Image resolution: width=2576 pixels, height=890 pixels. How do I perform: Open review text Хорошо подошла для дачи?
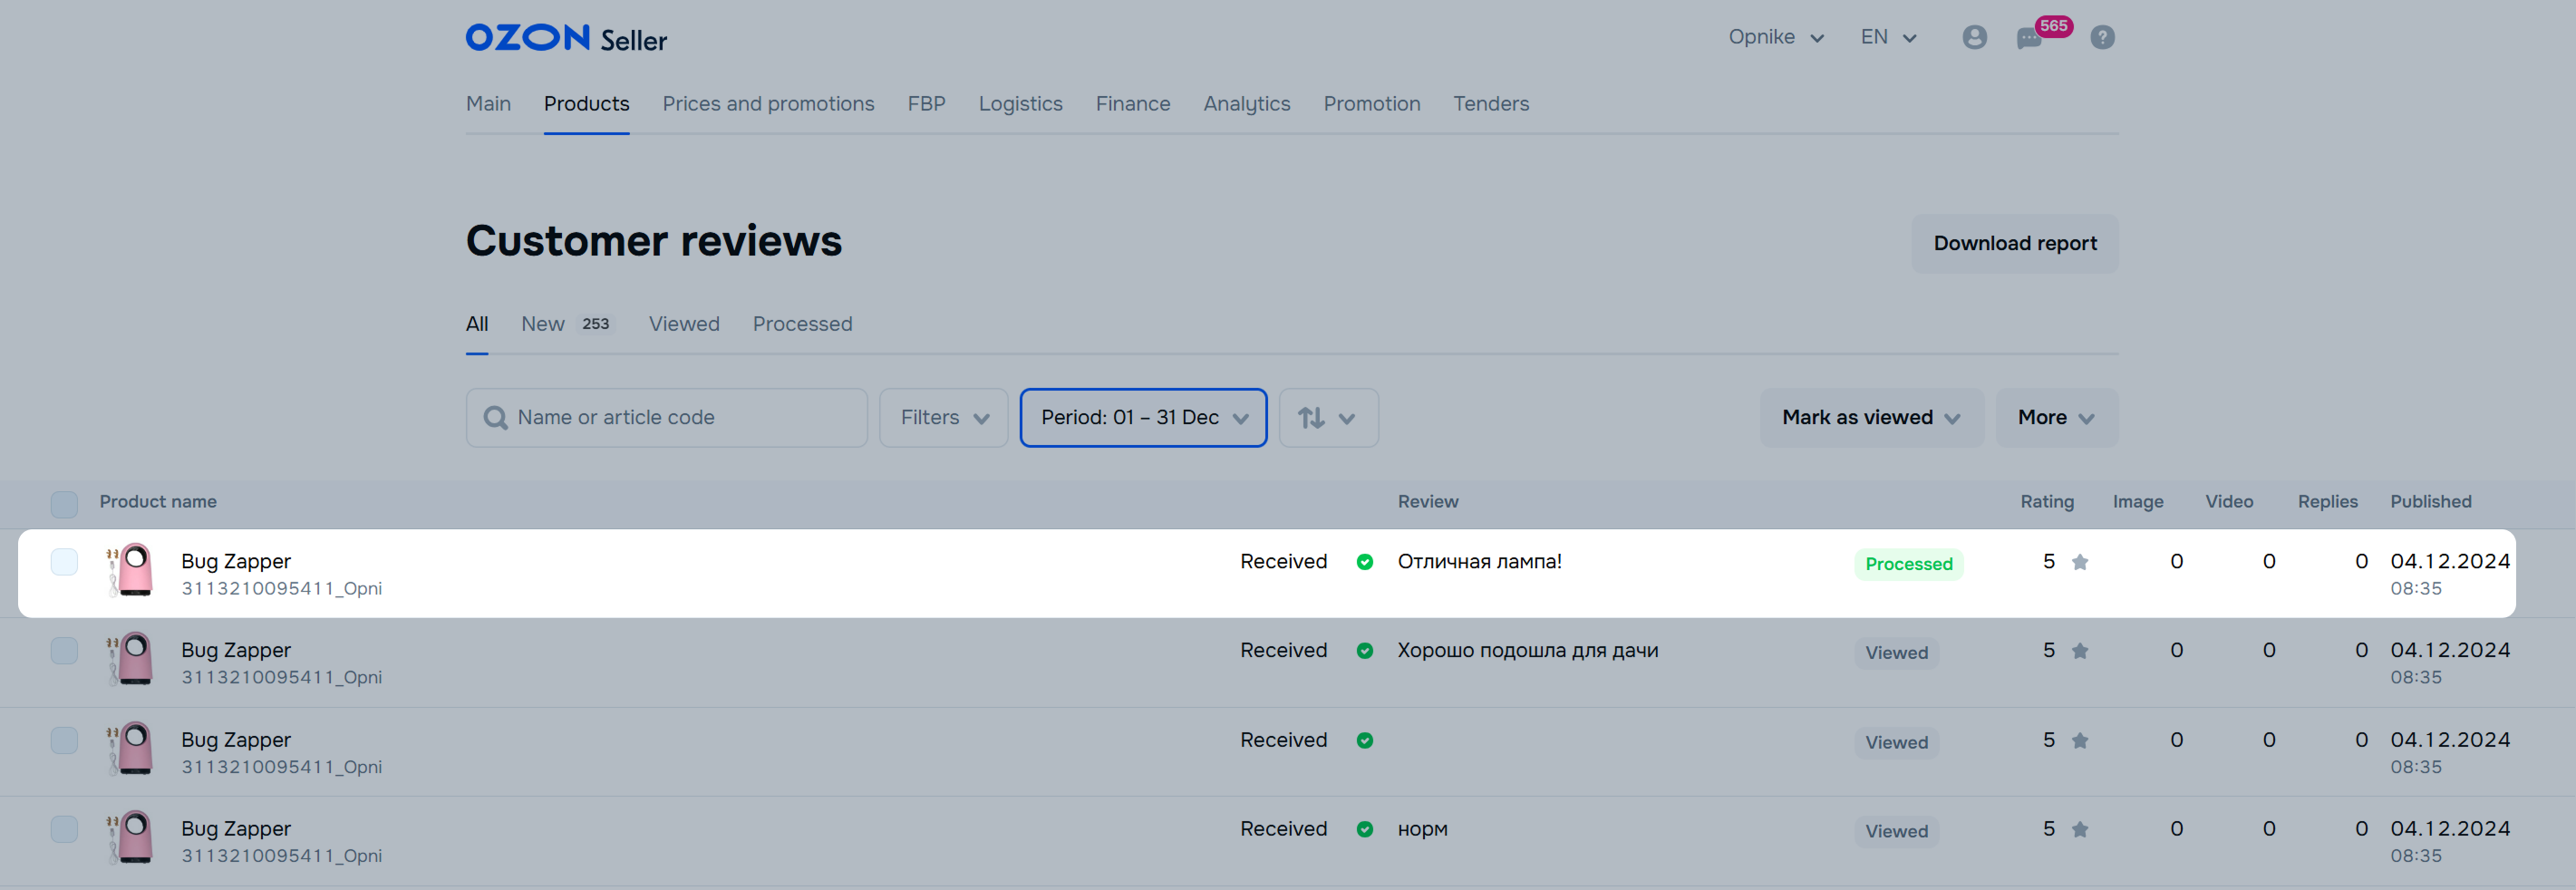click(x=1527, y=651)
